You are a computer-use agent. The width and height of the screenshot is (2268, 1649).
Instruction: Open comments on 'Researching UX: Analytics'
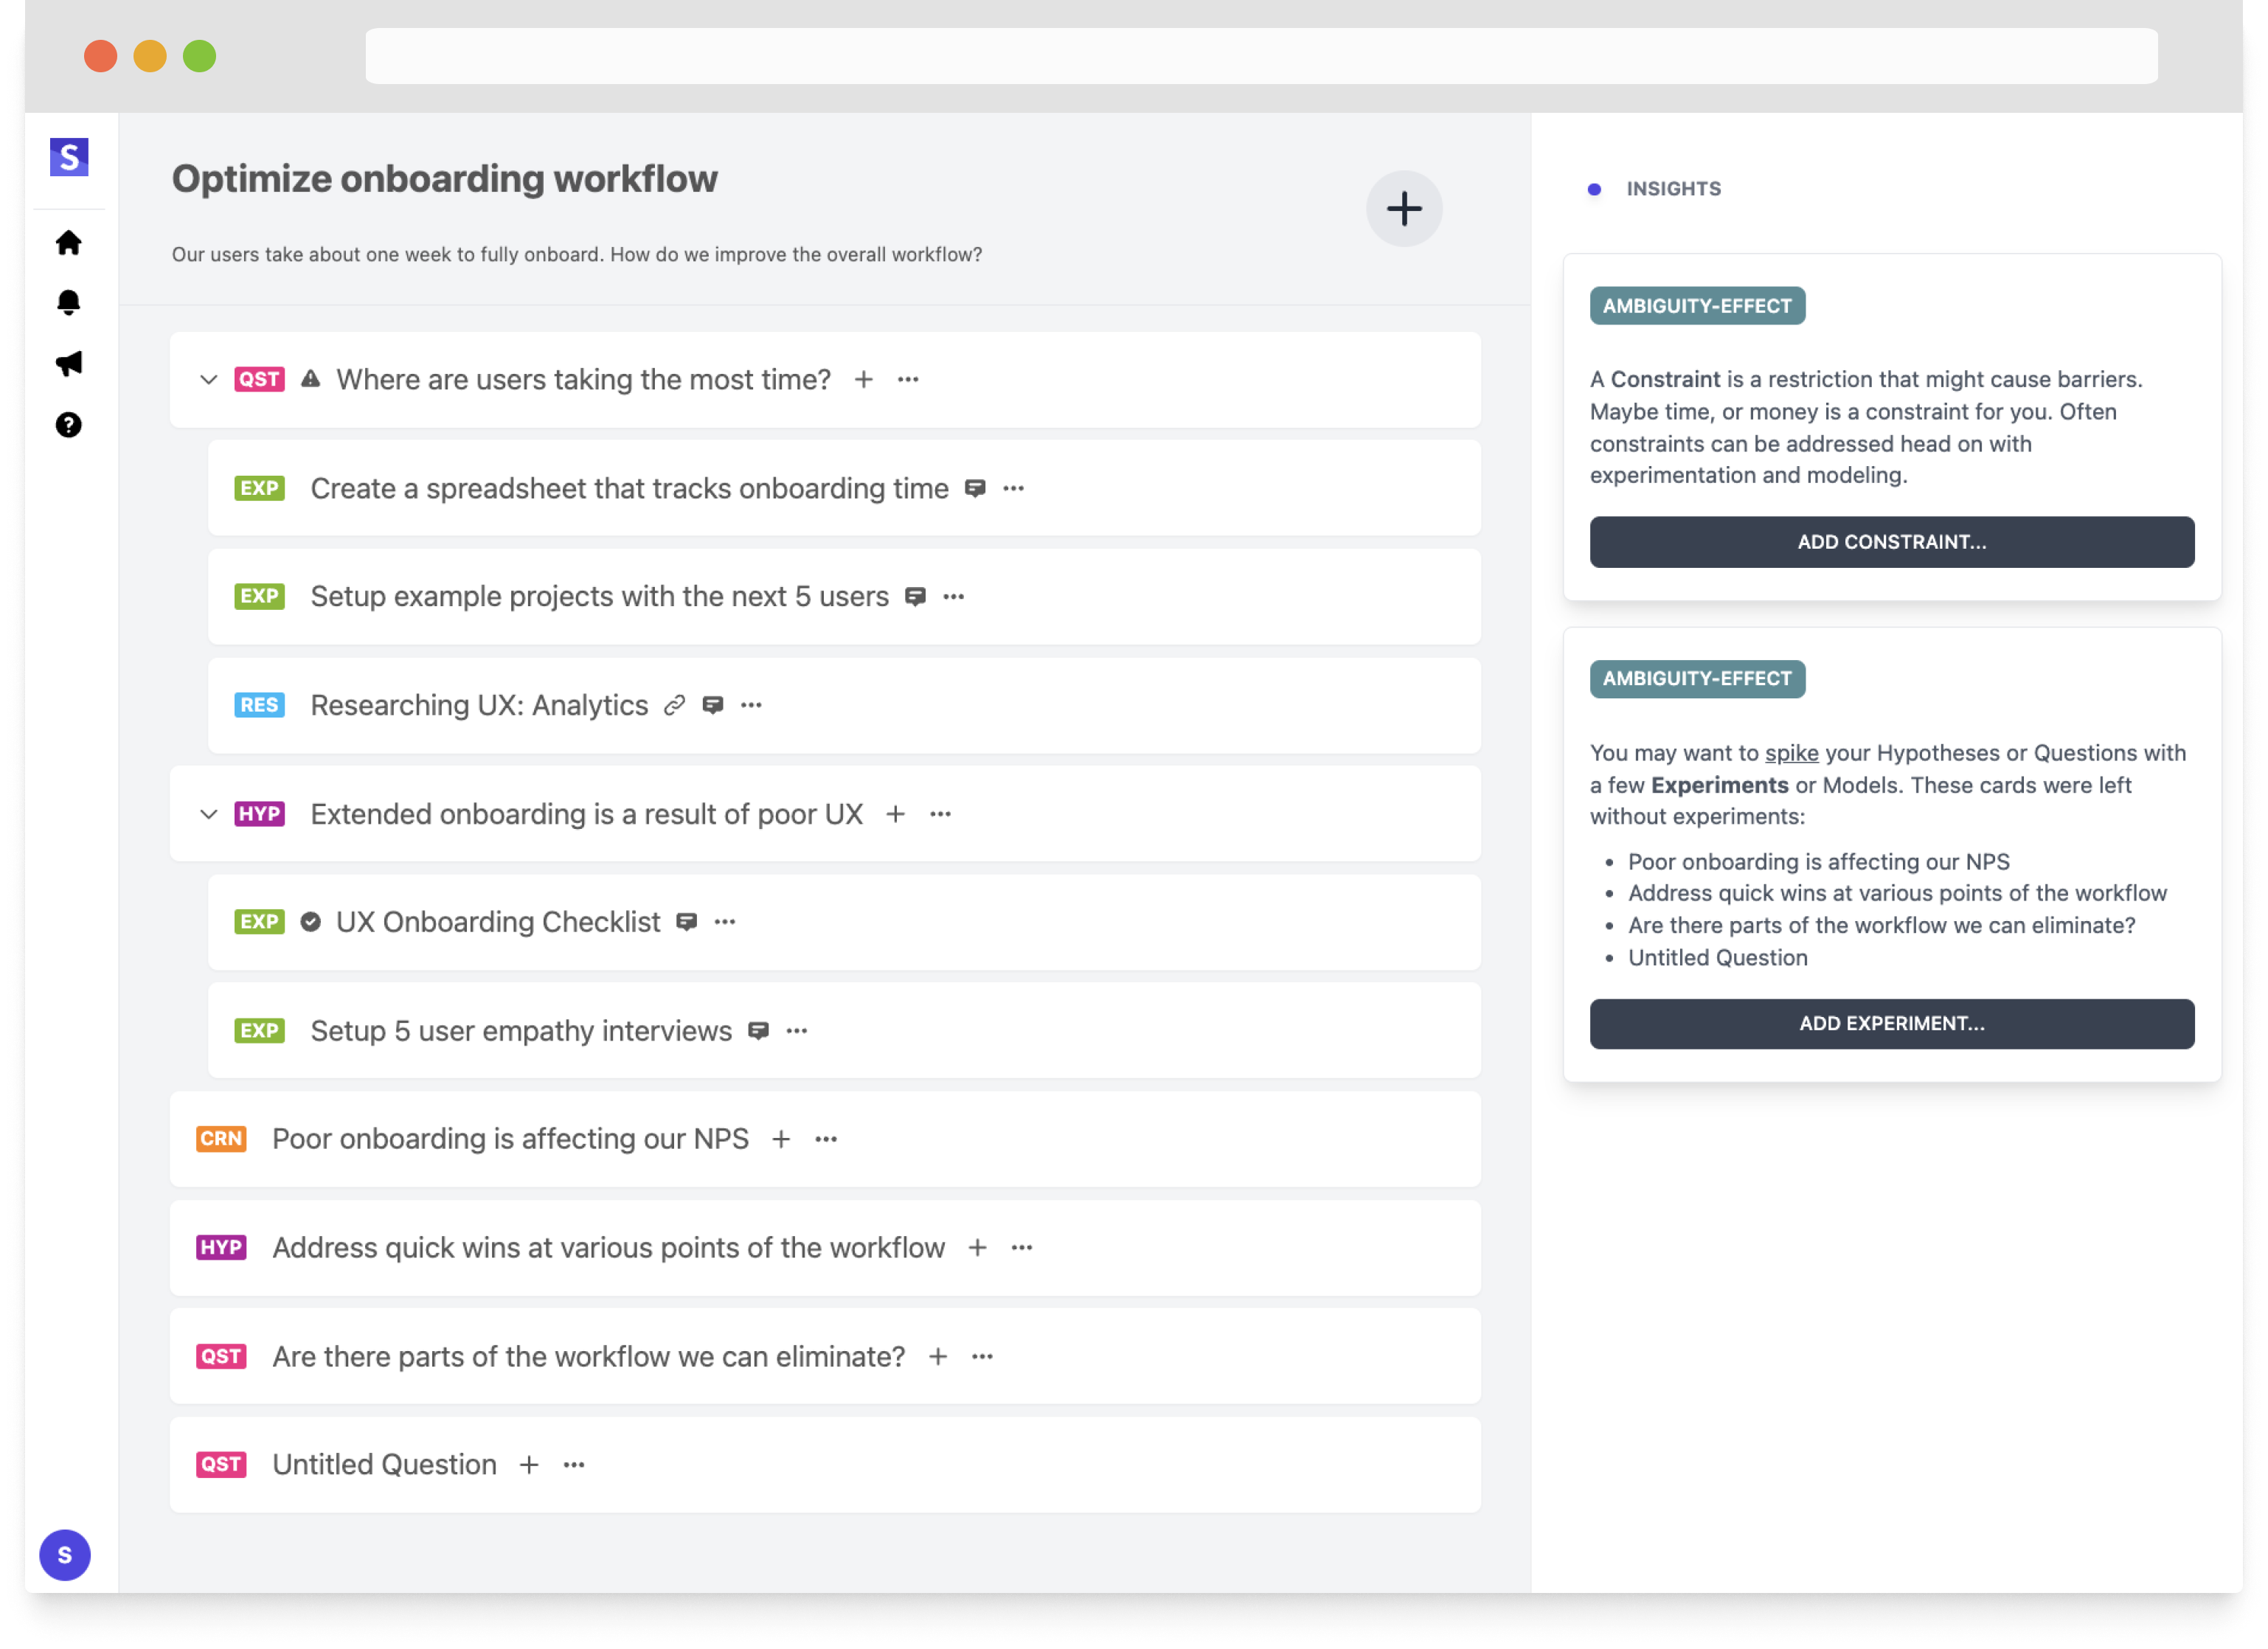(713, 705)
